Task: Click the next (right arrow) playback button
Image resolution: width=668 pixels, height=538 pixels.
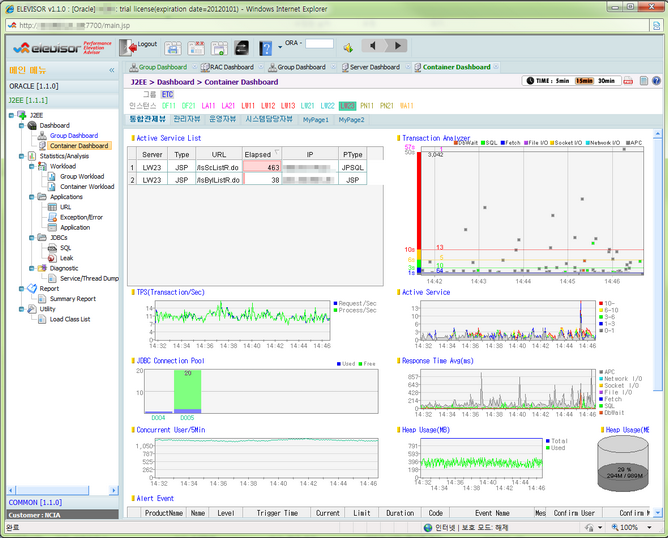Action: click(396, 45)
